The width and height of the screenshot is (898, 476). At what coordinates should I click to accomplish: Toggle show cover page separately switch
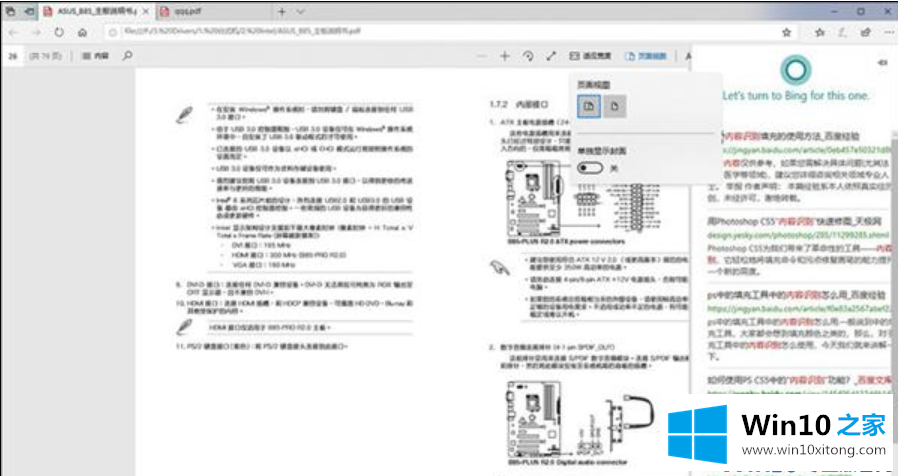590,168
